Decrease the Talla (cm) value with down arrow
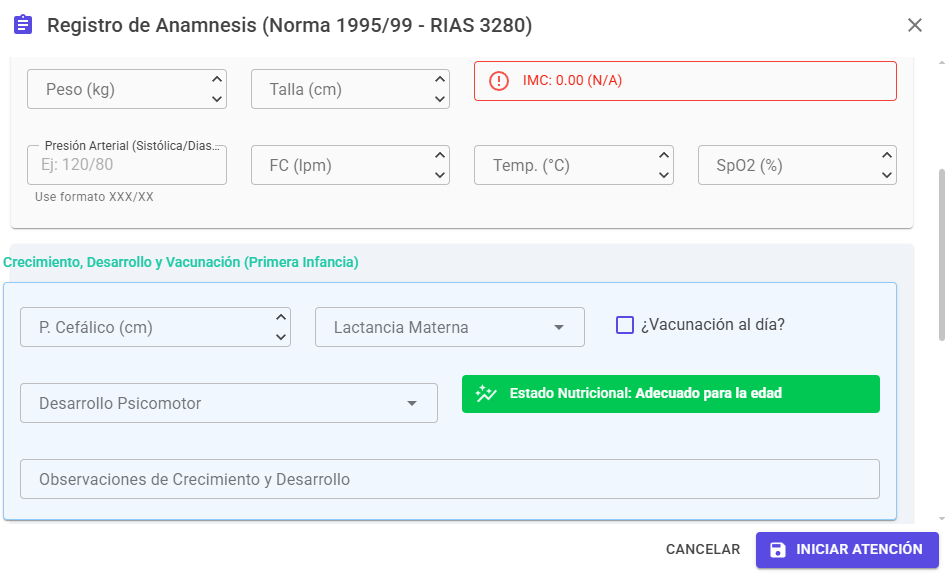This screenshot has height=575, width=945. click(440, 99)
